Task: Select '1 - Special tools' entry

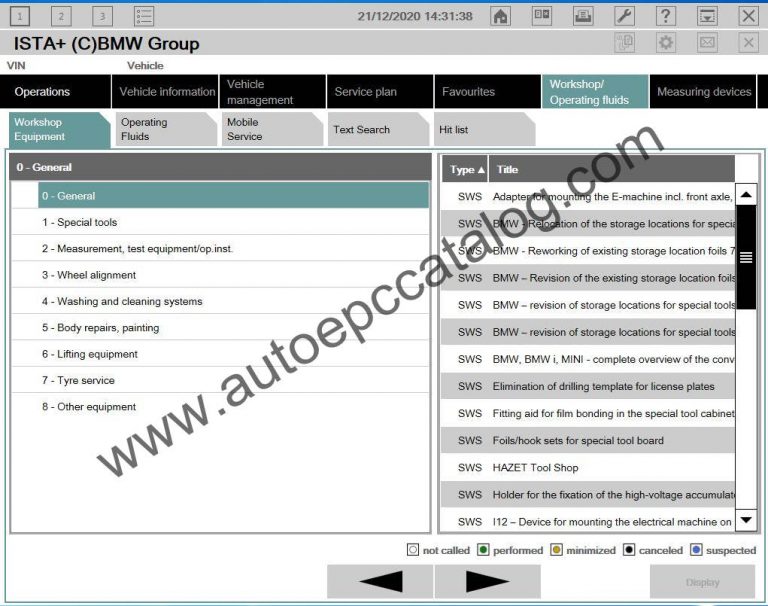Action: point(220,222)
